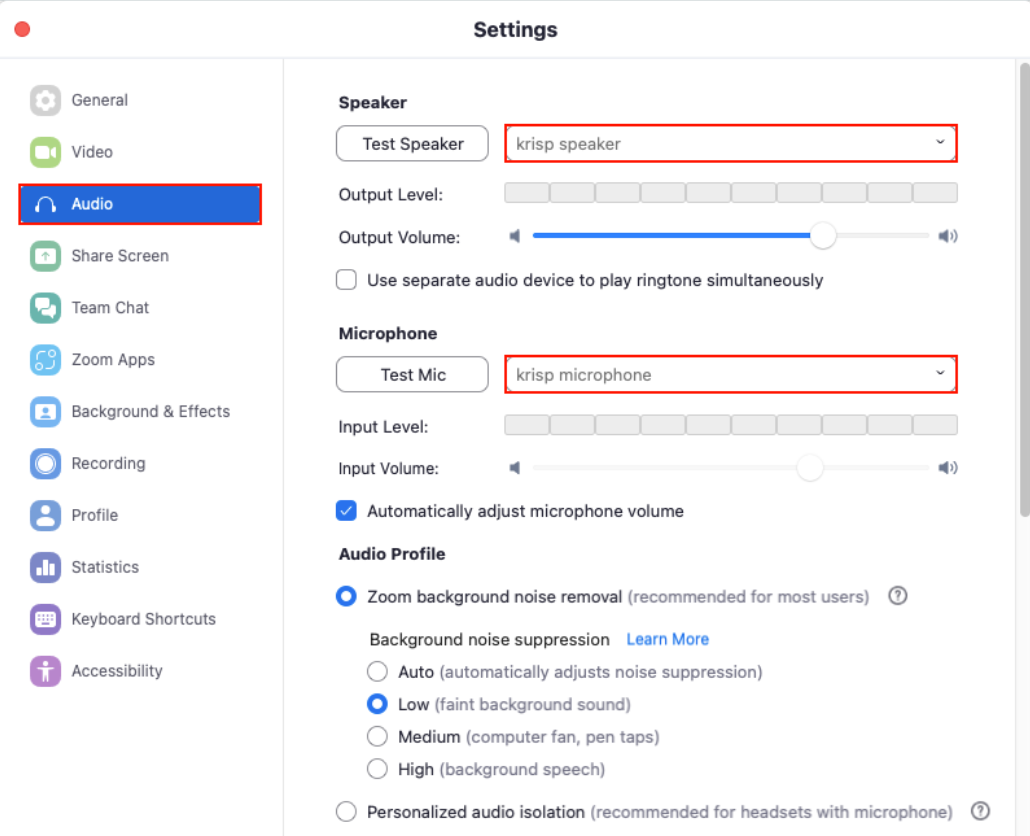Image resolution: width=1030 pixels, height=836 pixels.
Task: Go to Team Chat settings
Action: click(x=46, y=308)
